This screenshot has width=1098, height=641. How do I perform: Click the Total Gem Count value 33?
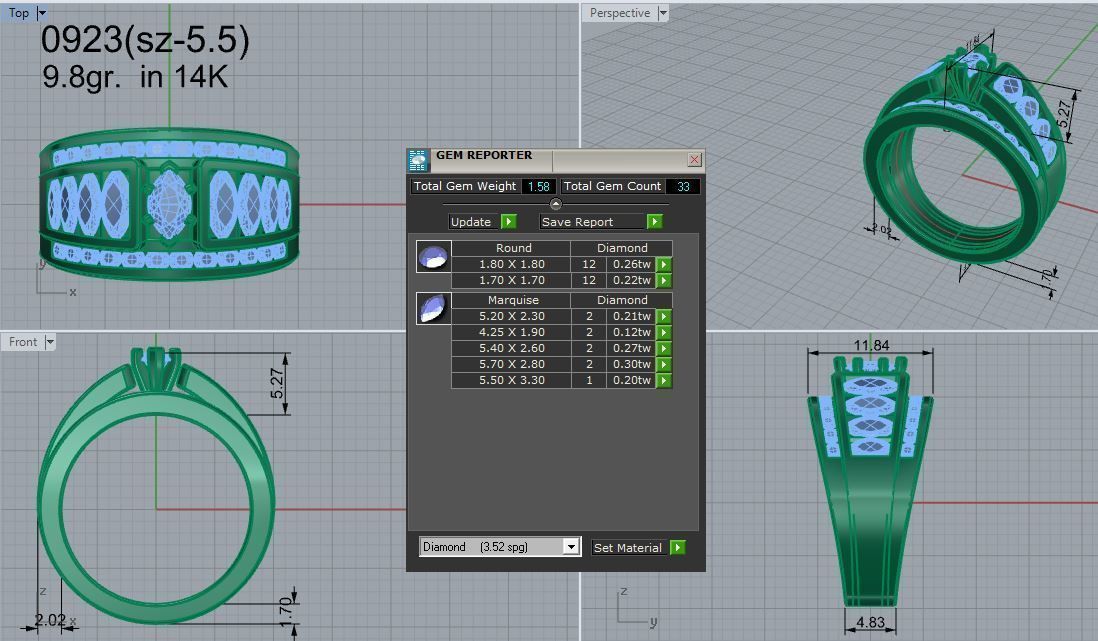tap(683, 186)
